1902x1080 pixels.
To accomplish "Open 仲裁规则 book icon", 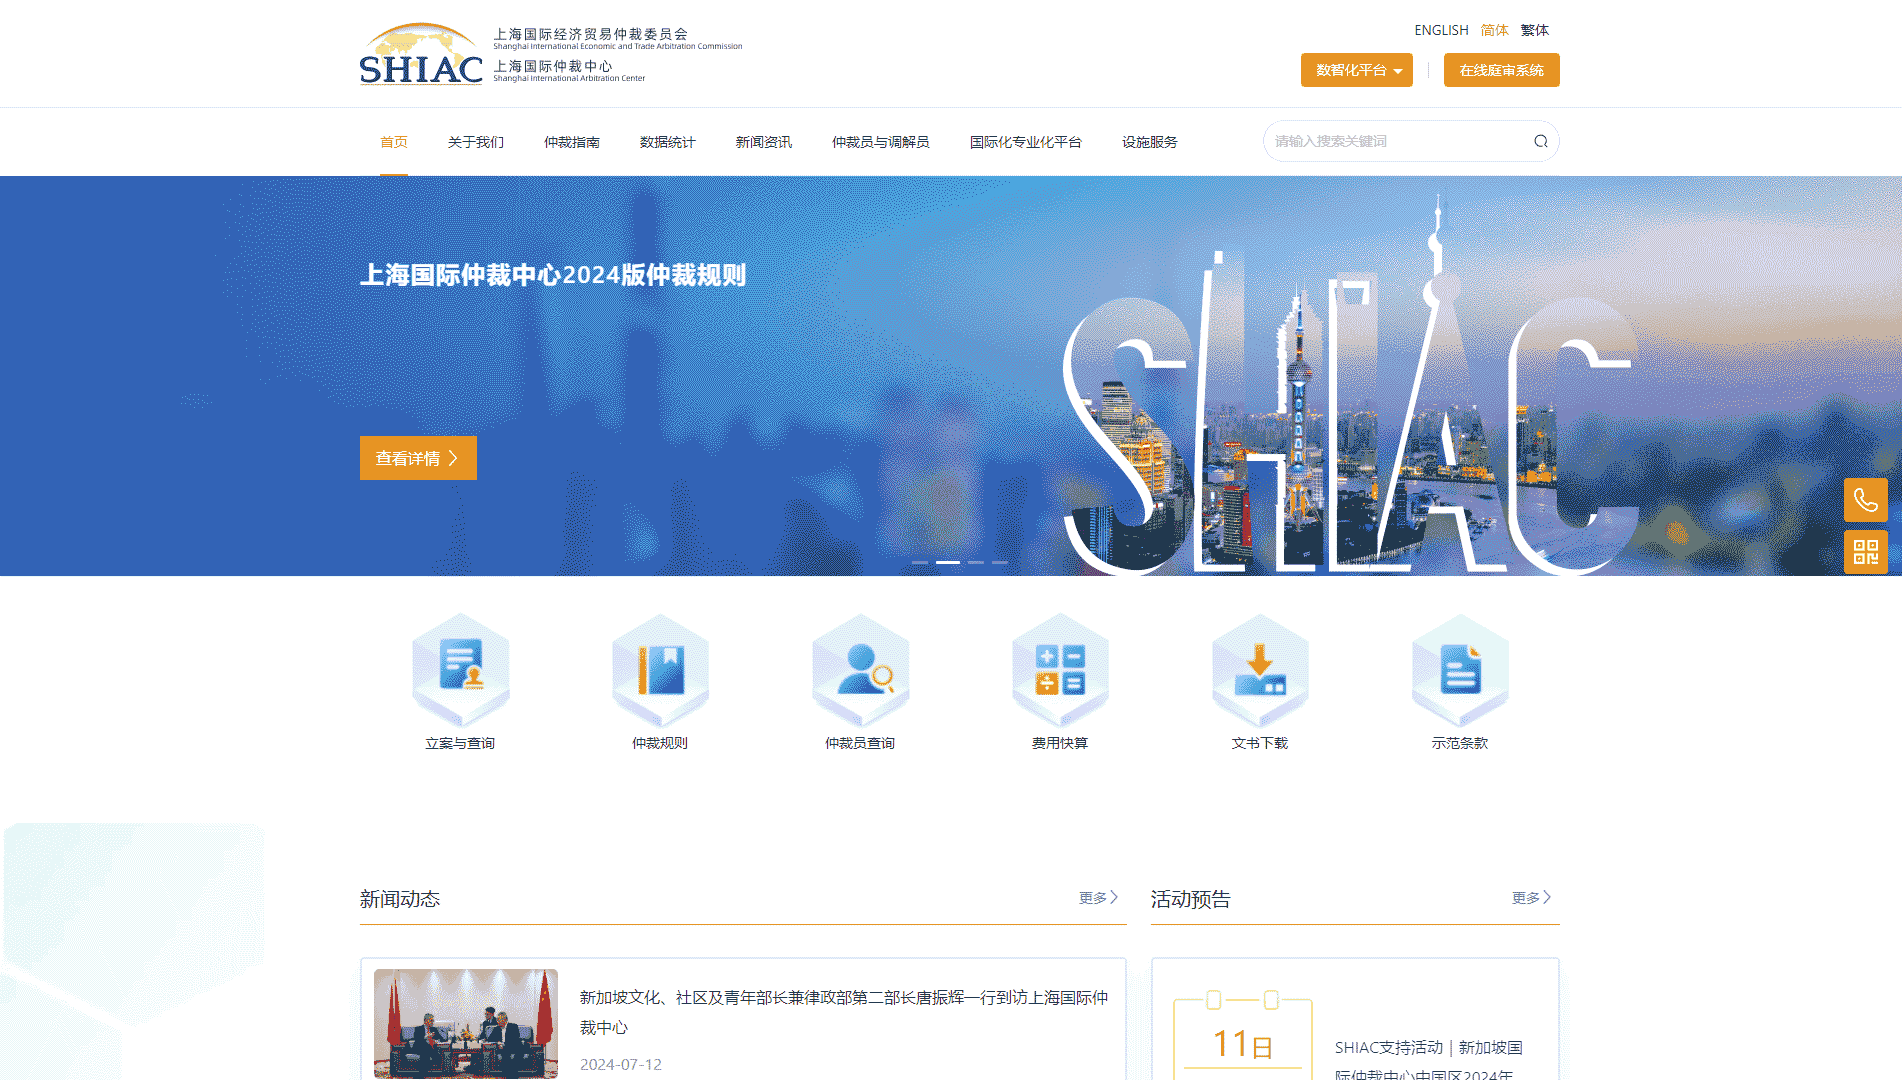I will coord(660,670).
